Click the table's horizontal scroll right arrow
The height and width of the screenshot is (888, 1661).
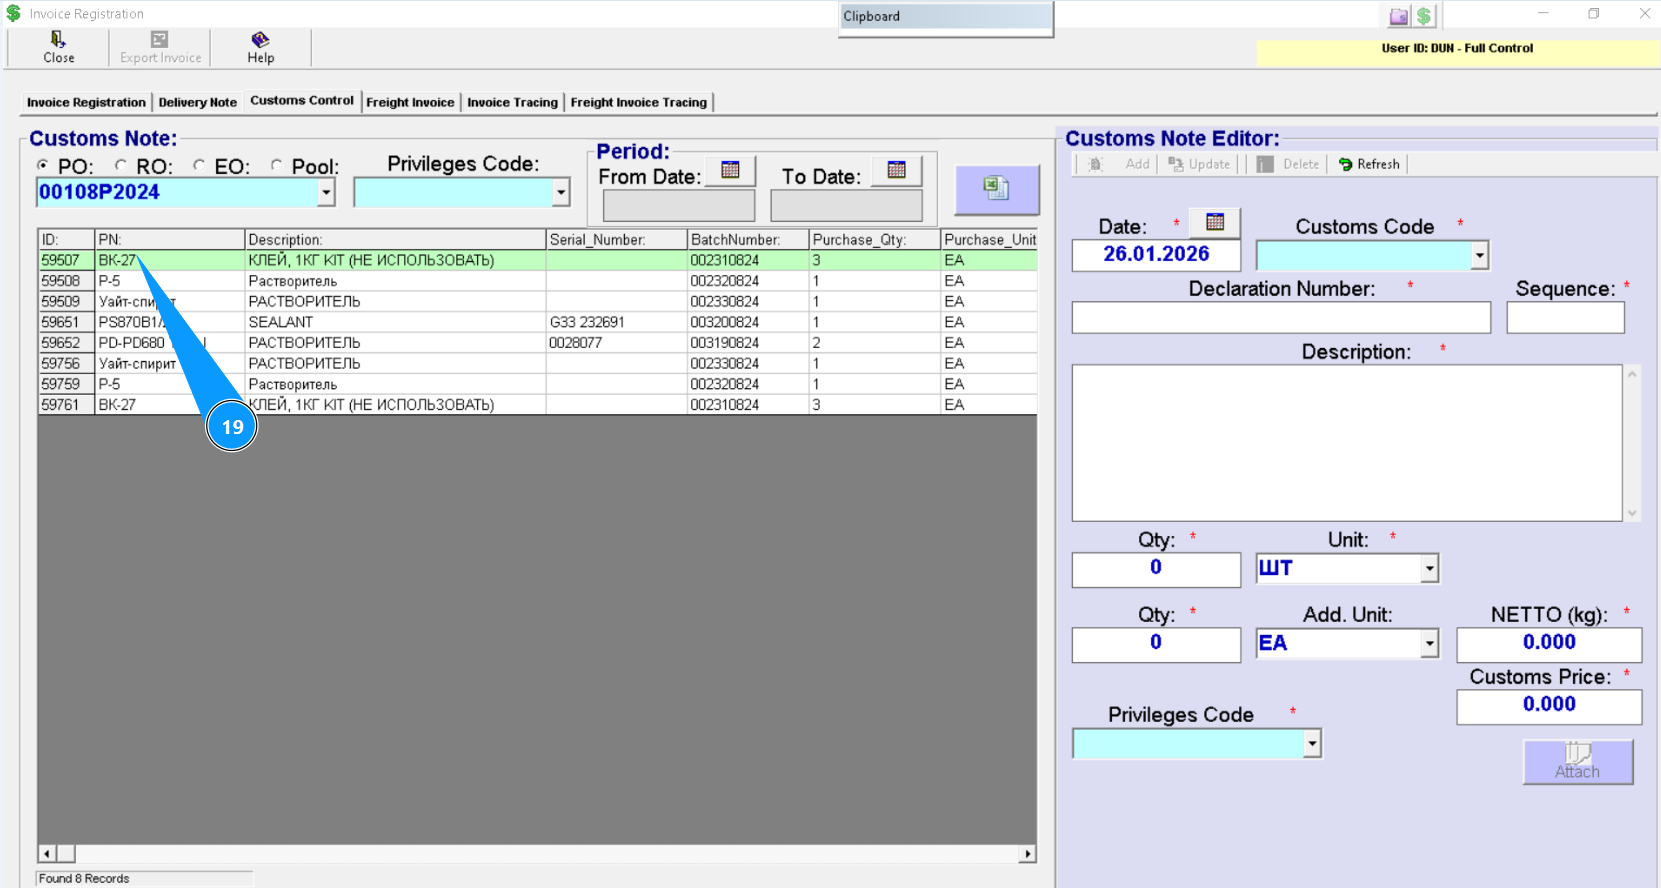pyautogui.click(x=1027, y=854)
